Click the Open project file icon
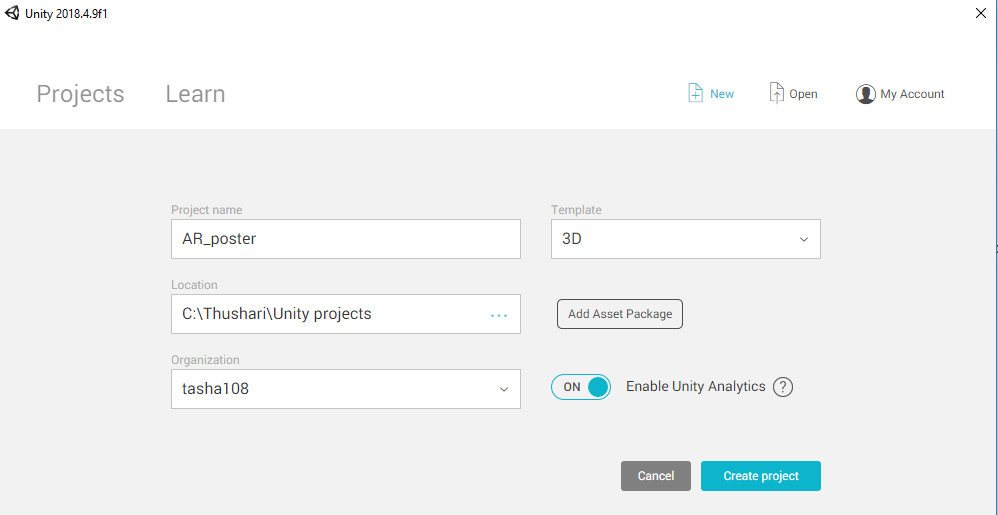 click(x=777, y=94)
